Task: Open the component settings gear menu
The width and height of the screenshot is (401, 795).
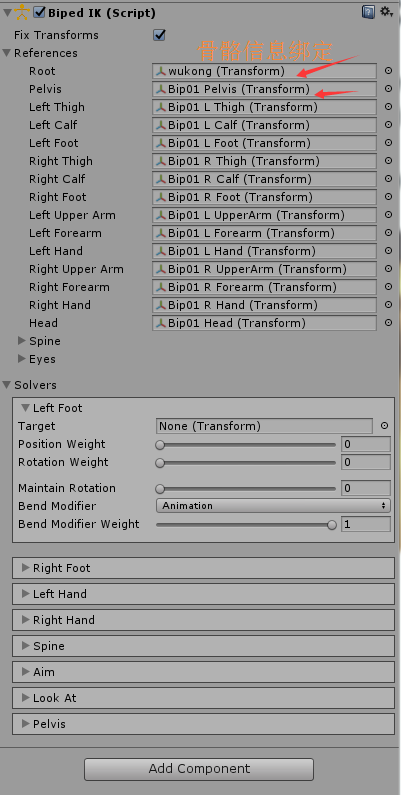Action: (x=387, y=12)
